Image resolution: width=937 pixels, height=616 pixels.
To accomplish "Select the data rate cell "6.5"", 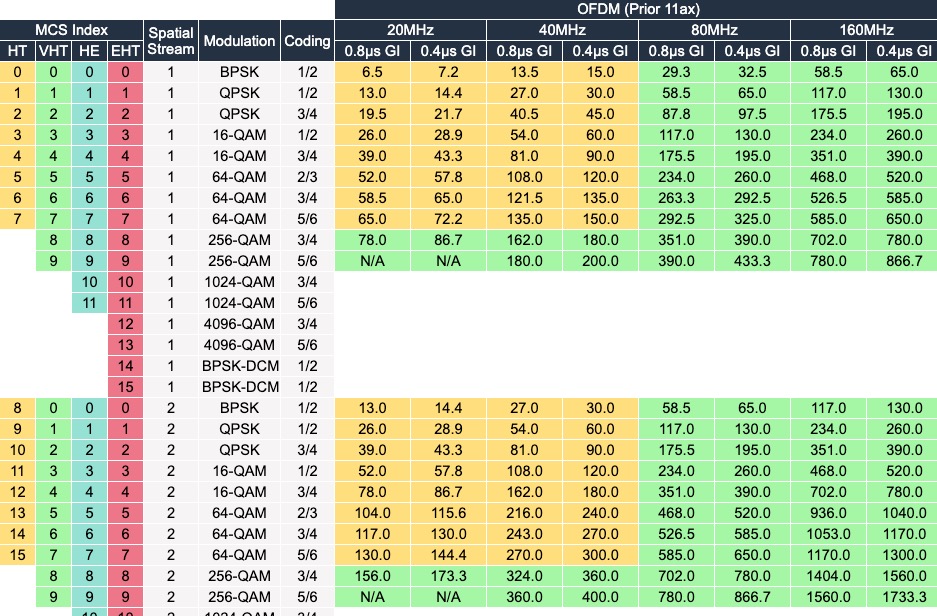I will click(x=372, y=72).
